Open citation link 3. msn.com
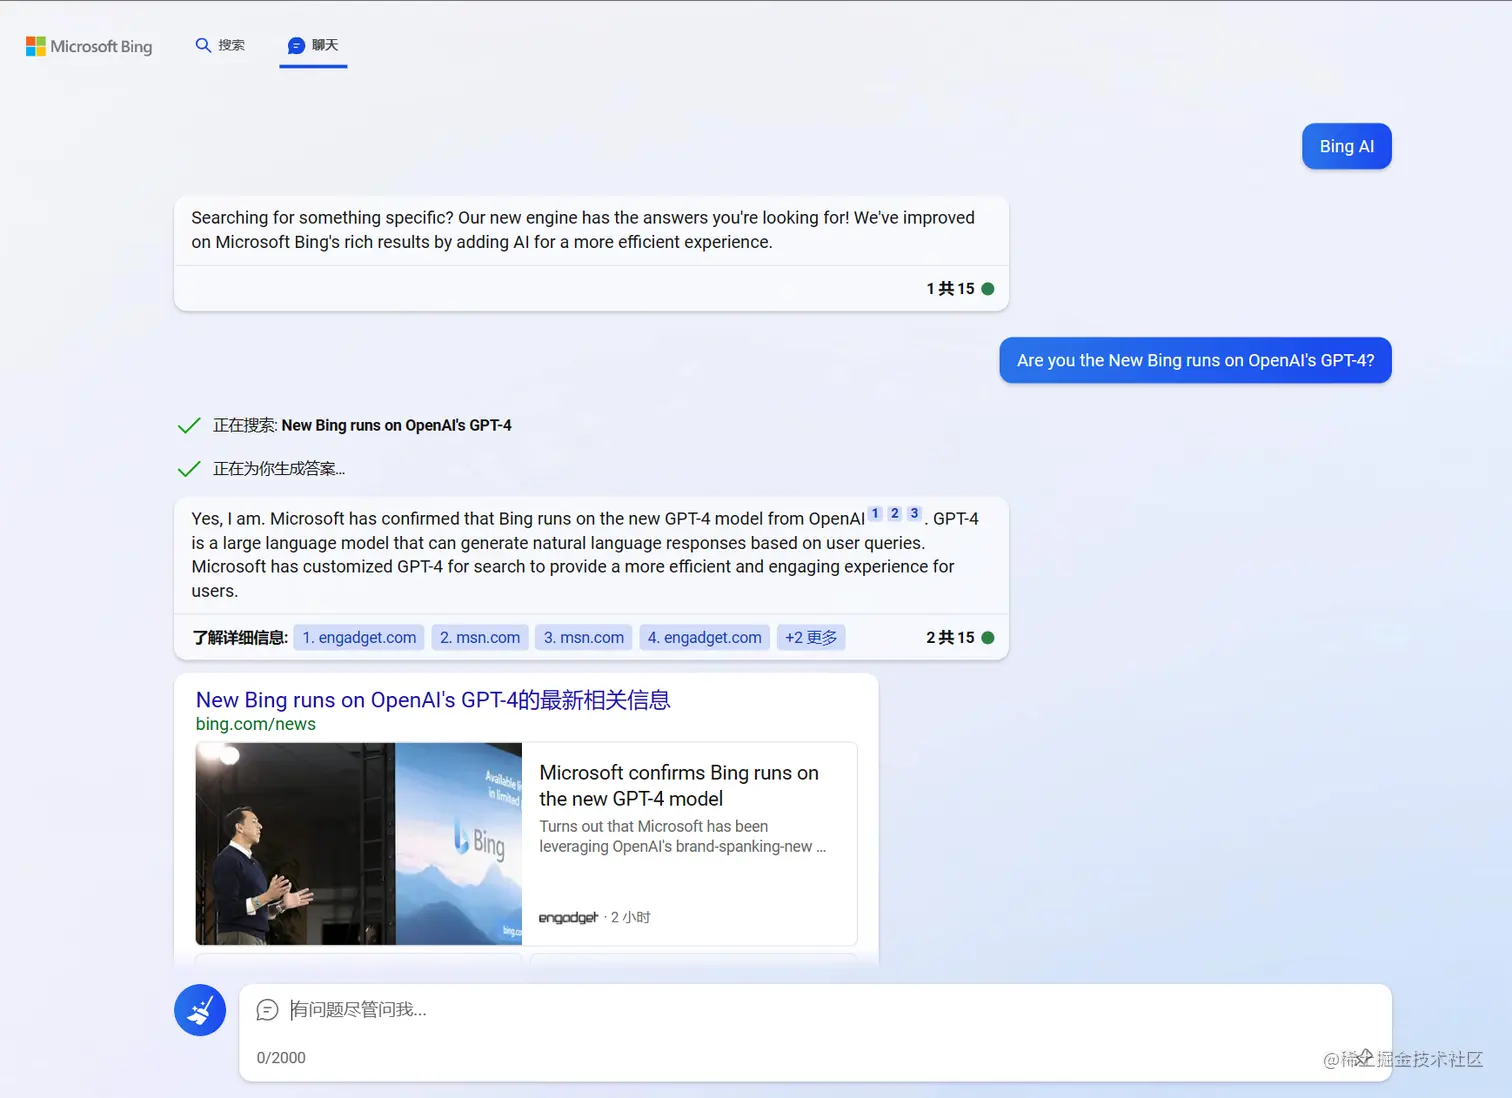 click(x=584, y=637)
